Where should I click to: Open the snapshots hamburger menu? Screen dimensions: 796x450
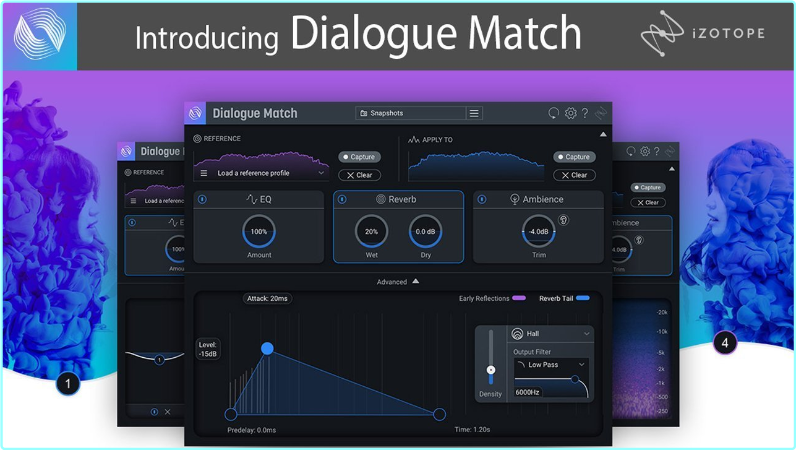pos(474,113)
